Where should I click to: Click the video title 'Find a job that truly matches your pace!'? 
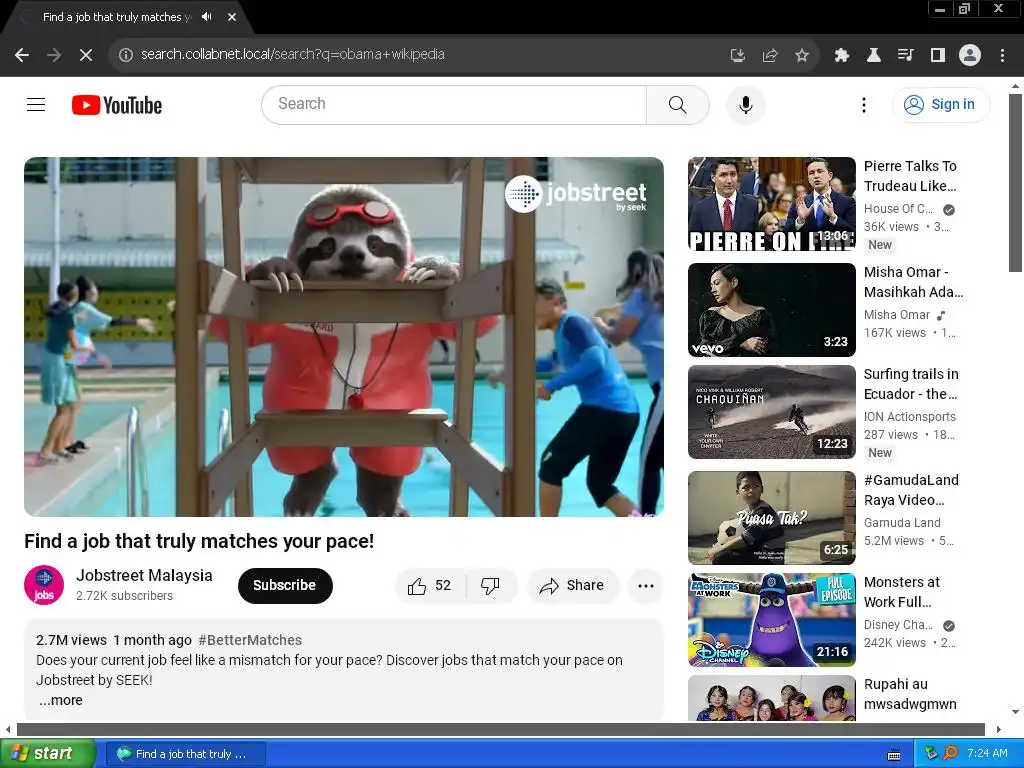tap(199, 541)
